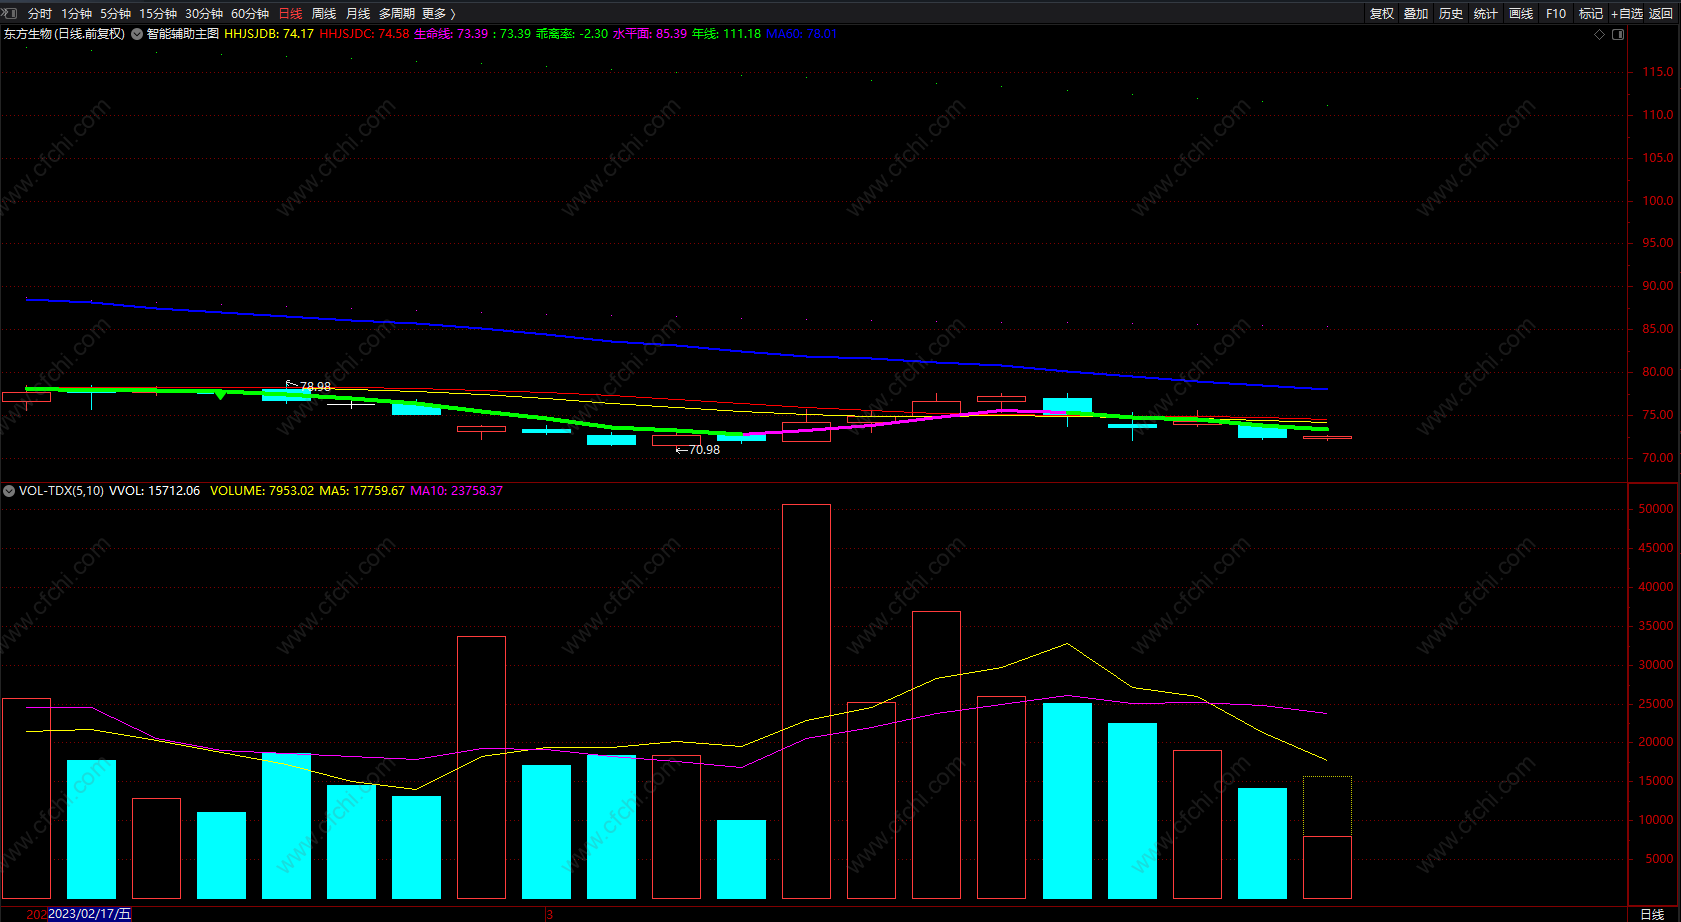Click the 5000 volume axis label
This screenshot has width=1681, height=922.
point(1659,859)
